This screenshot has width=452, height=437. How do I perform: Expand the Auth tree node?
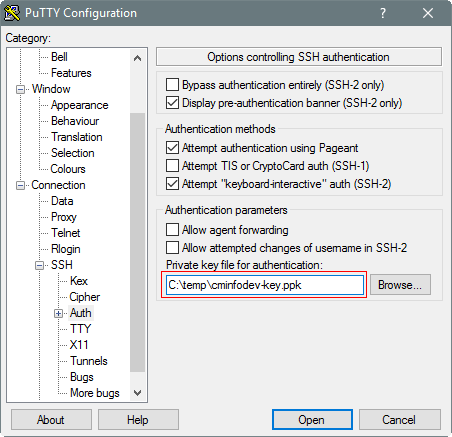tap(59, 313)
